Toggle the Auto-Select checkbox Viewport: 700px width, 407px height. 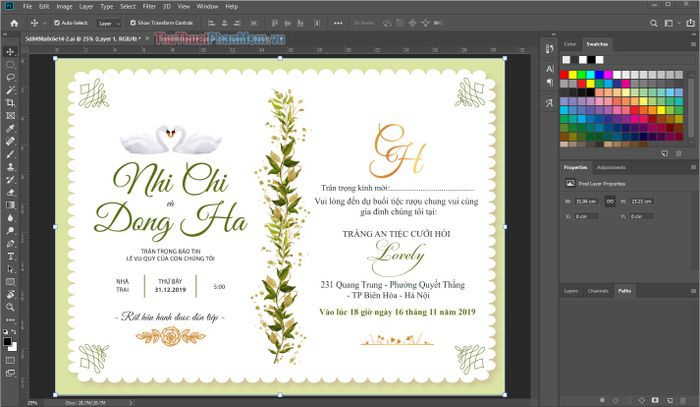(x=56, y=21)
